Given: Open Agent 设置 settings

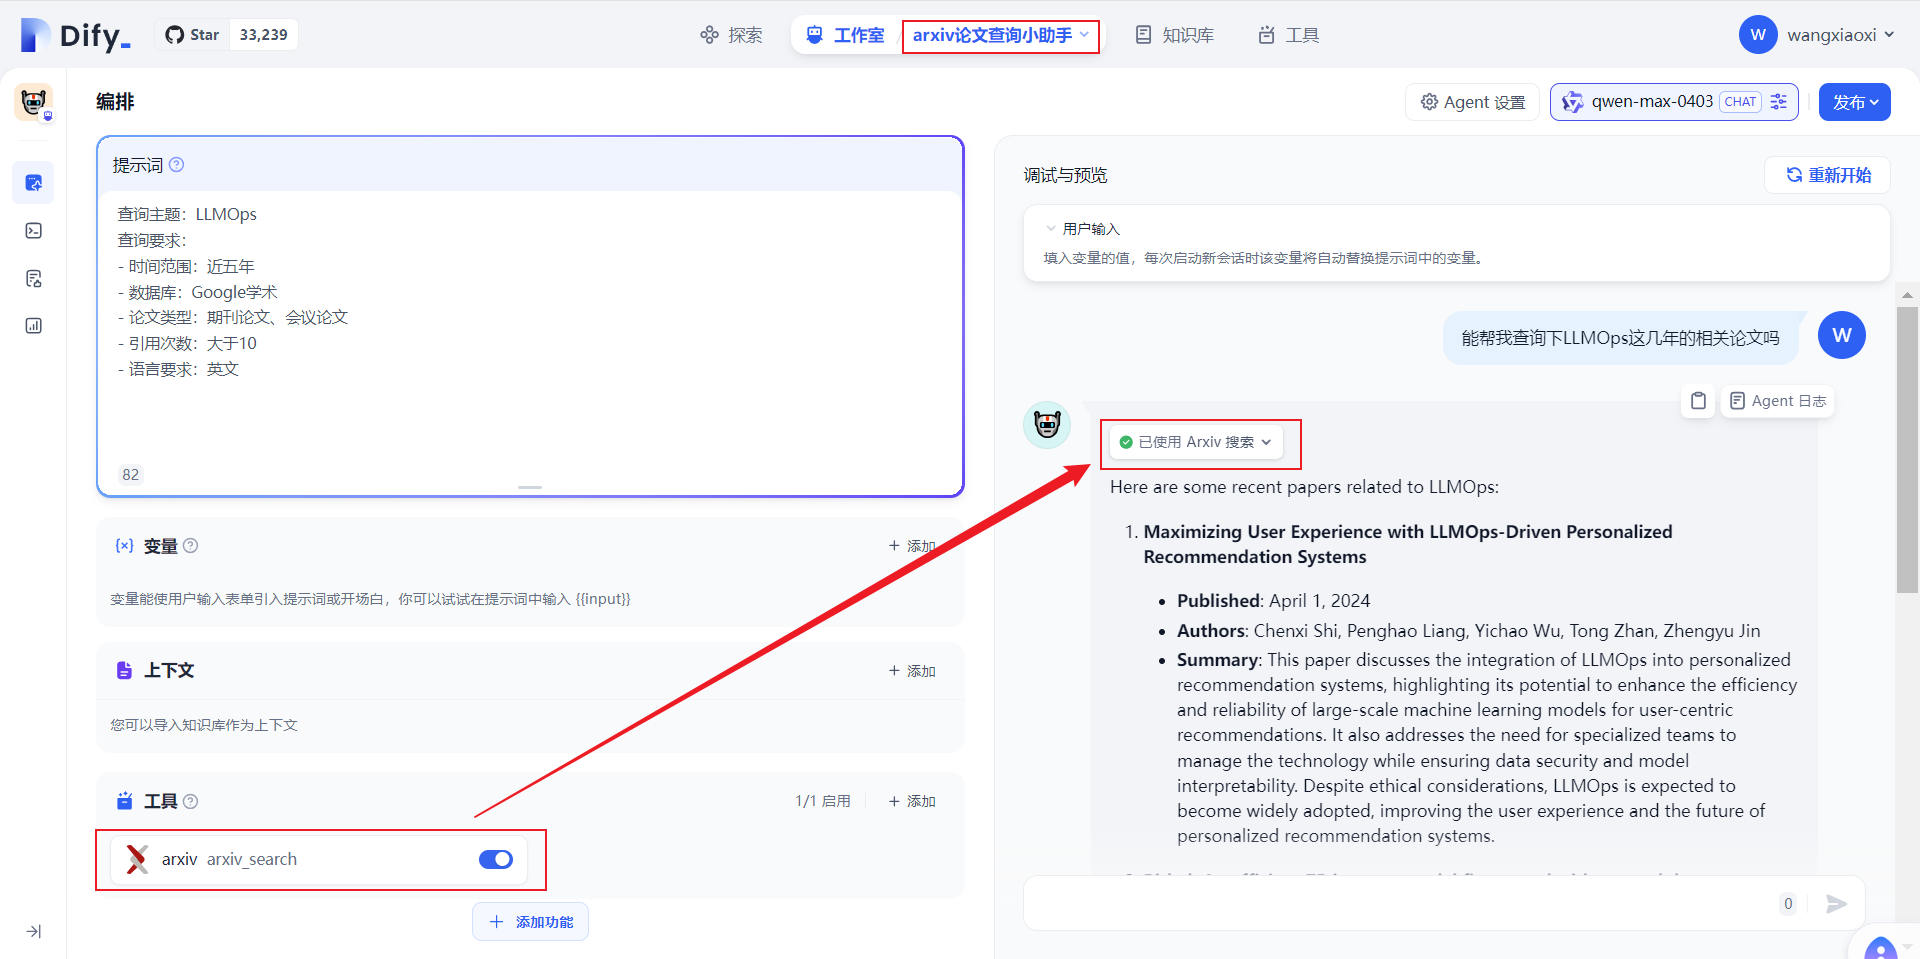Looking at the screenshot, I should (1473, 102).
